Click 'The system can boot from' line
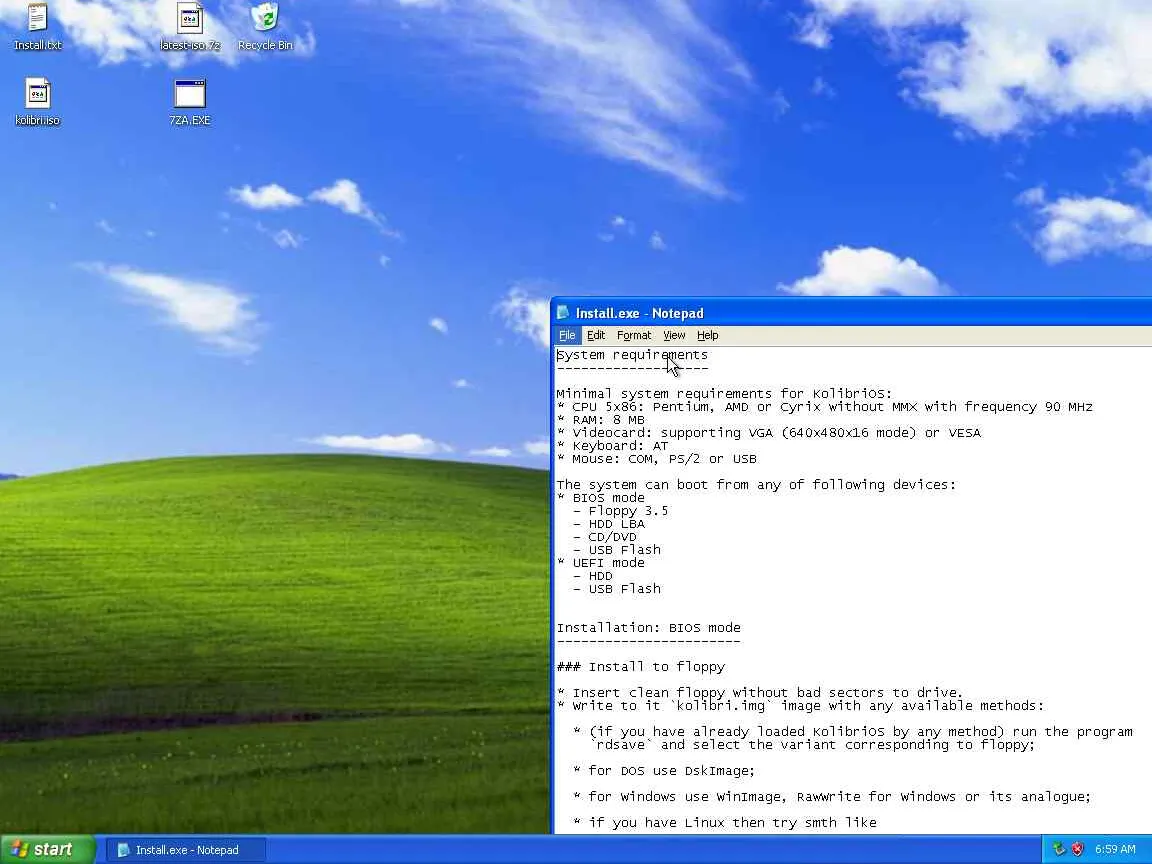 (x=756, y=485)
